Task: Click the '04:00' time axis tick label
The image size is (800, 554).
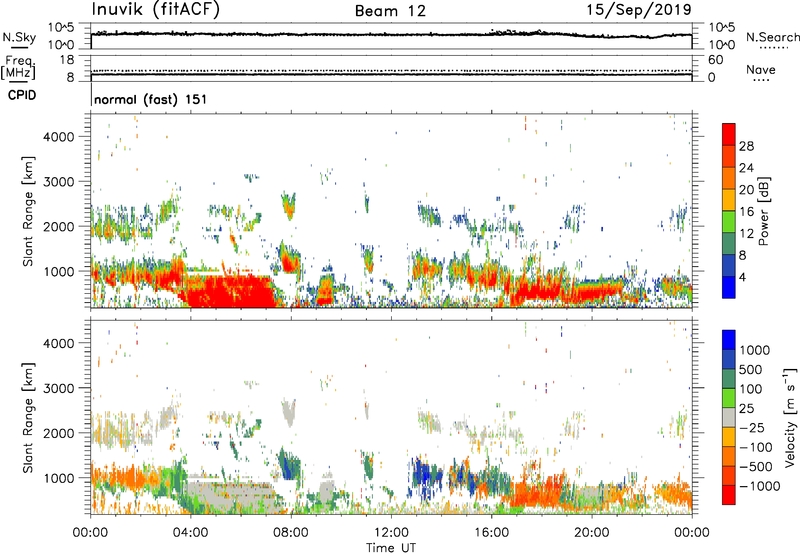Action: point(190,533)
